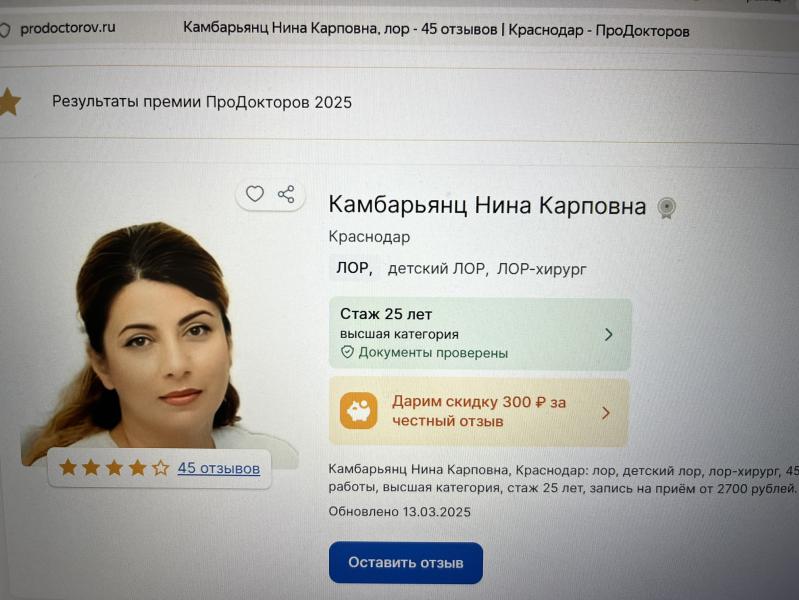Expand the 300 ₽ discount chevron
Viewport: 799px width, 600px height.
coord(605,413)
